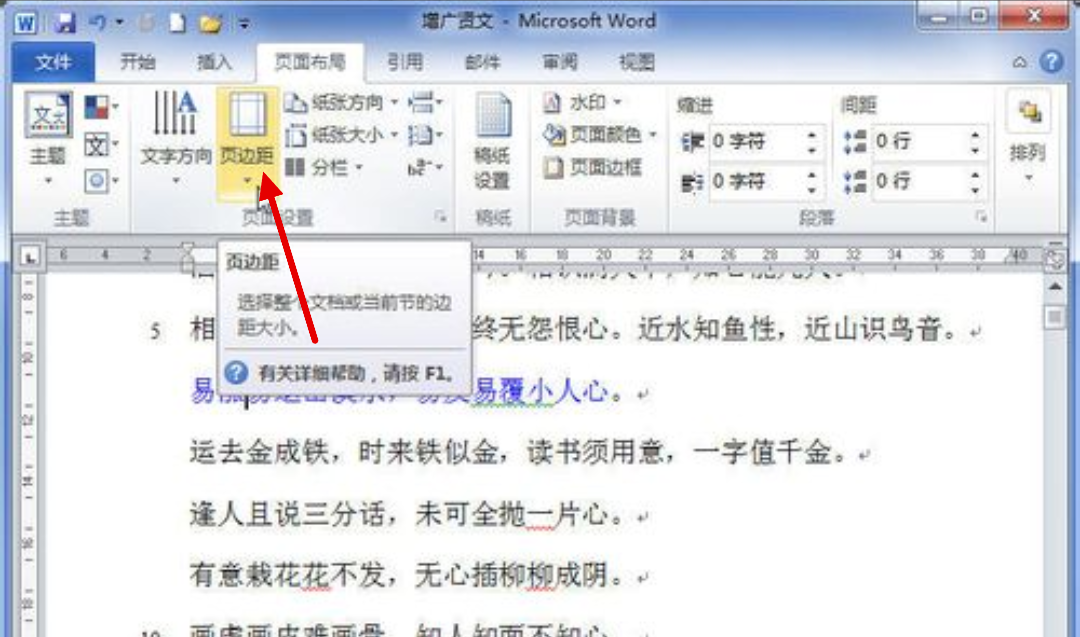The width and height of the screenshot is (1080, 637).
Task: Launch Paragraph dialog launcher
Action: [981, 218]
